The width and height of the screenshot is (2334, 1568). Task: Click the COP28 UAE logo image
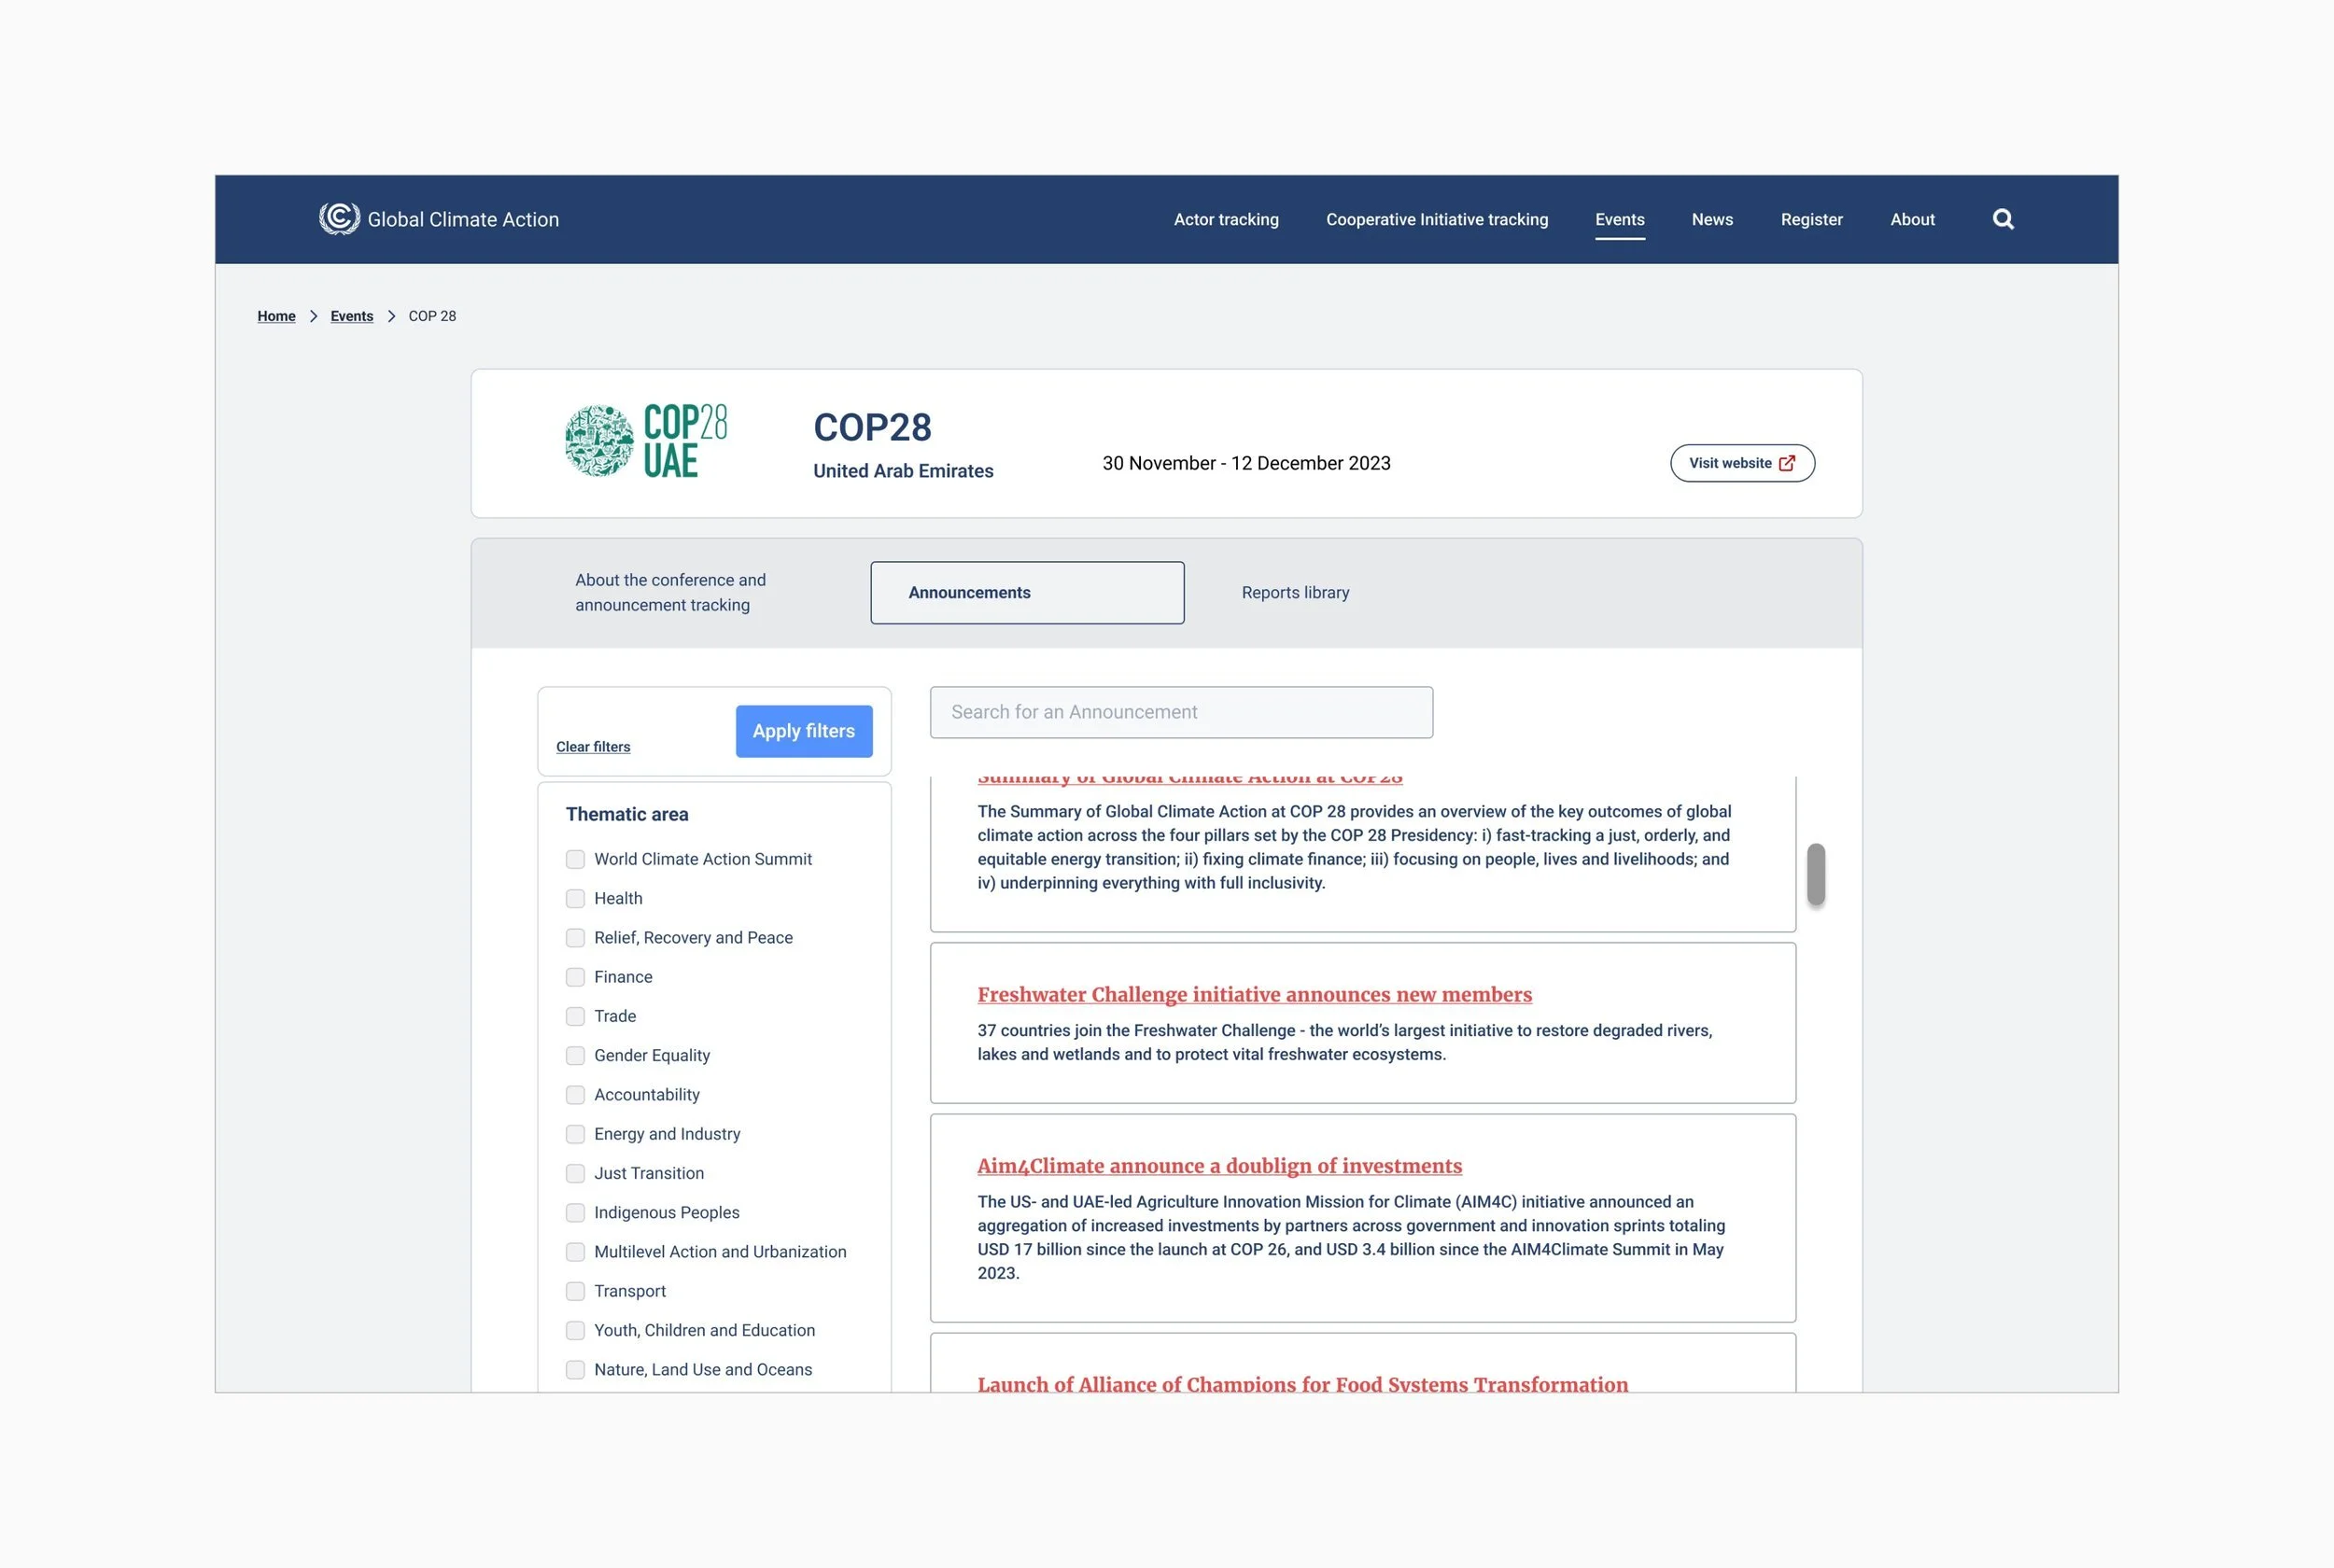click(x=646, y=441)
